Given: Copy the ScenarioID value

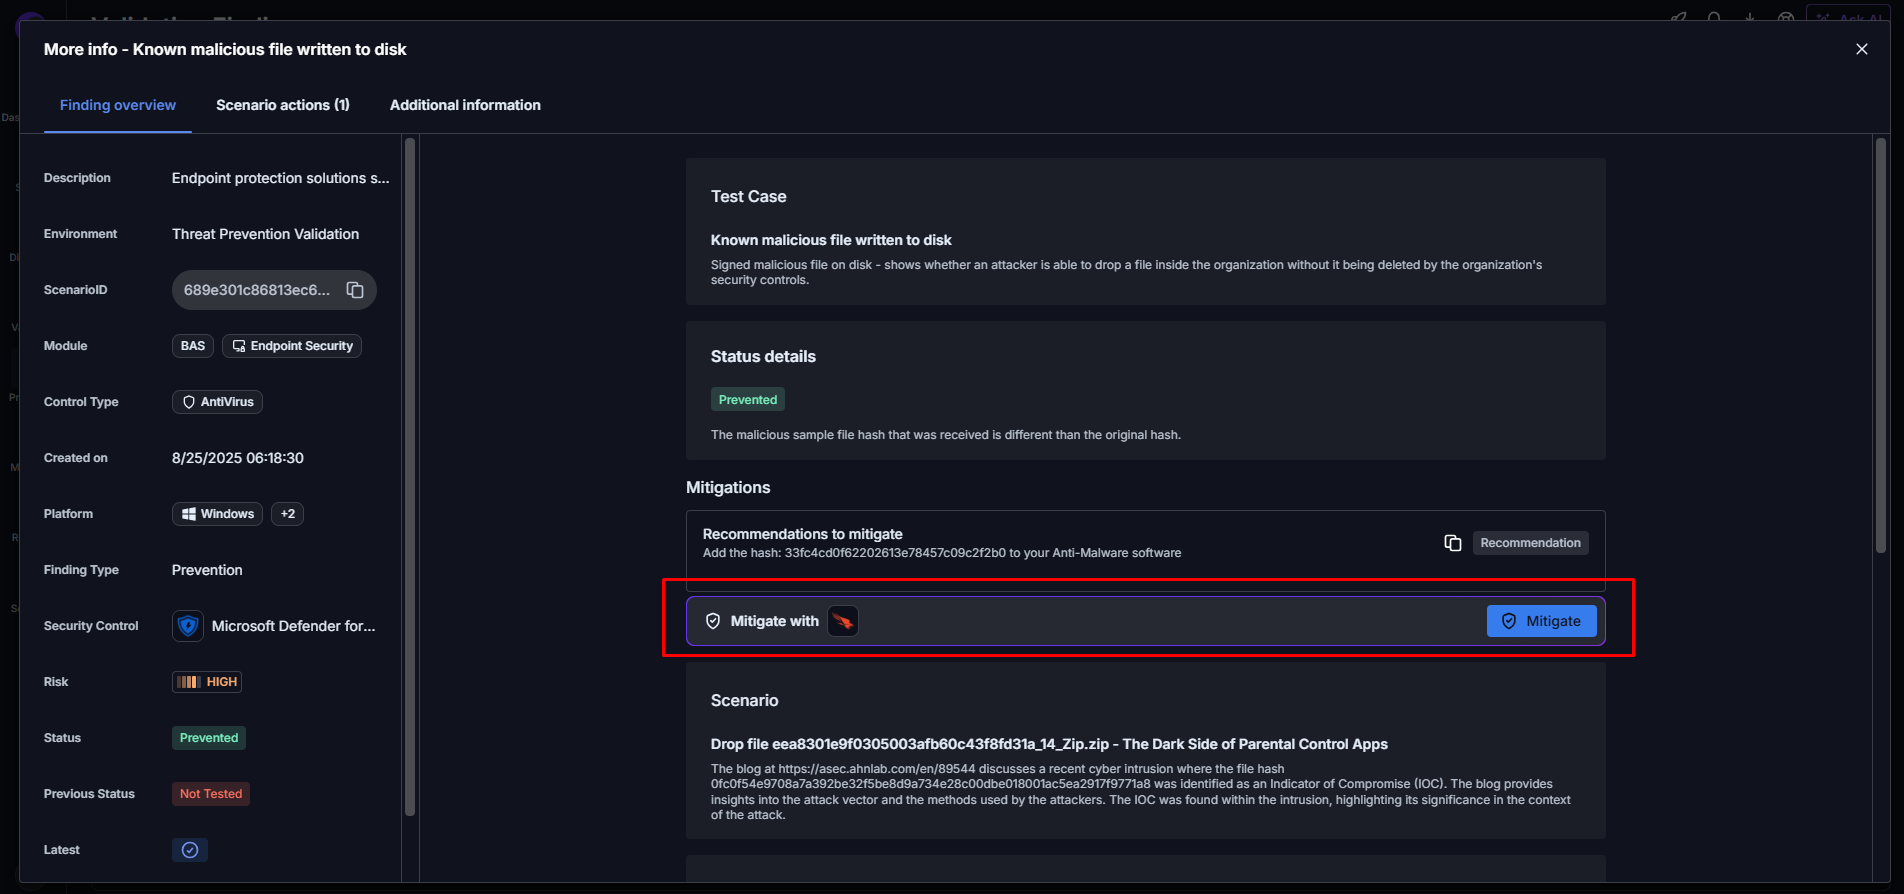Looking at the screenshot, I should (x=355, y=290).
